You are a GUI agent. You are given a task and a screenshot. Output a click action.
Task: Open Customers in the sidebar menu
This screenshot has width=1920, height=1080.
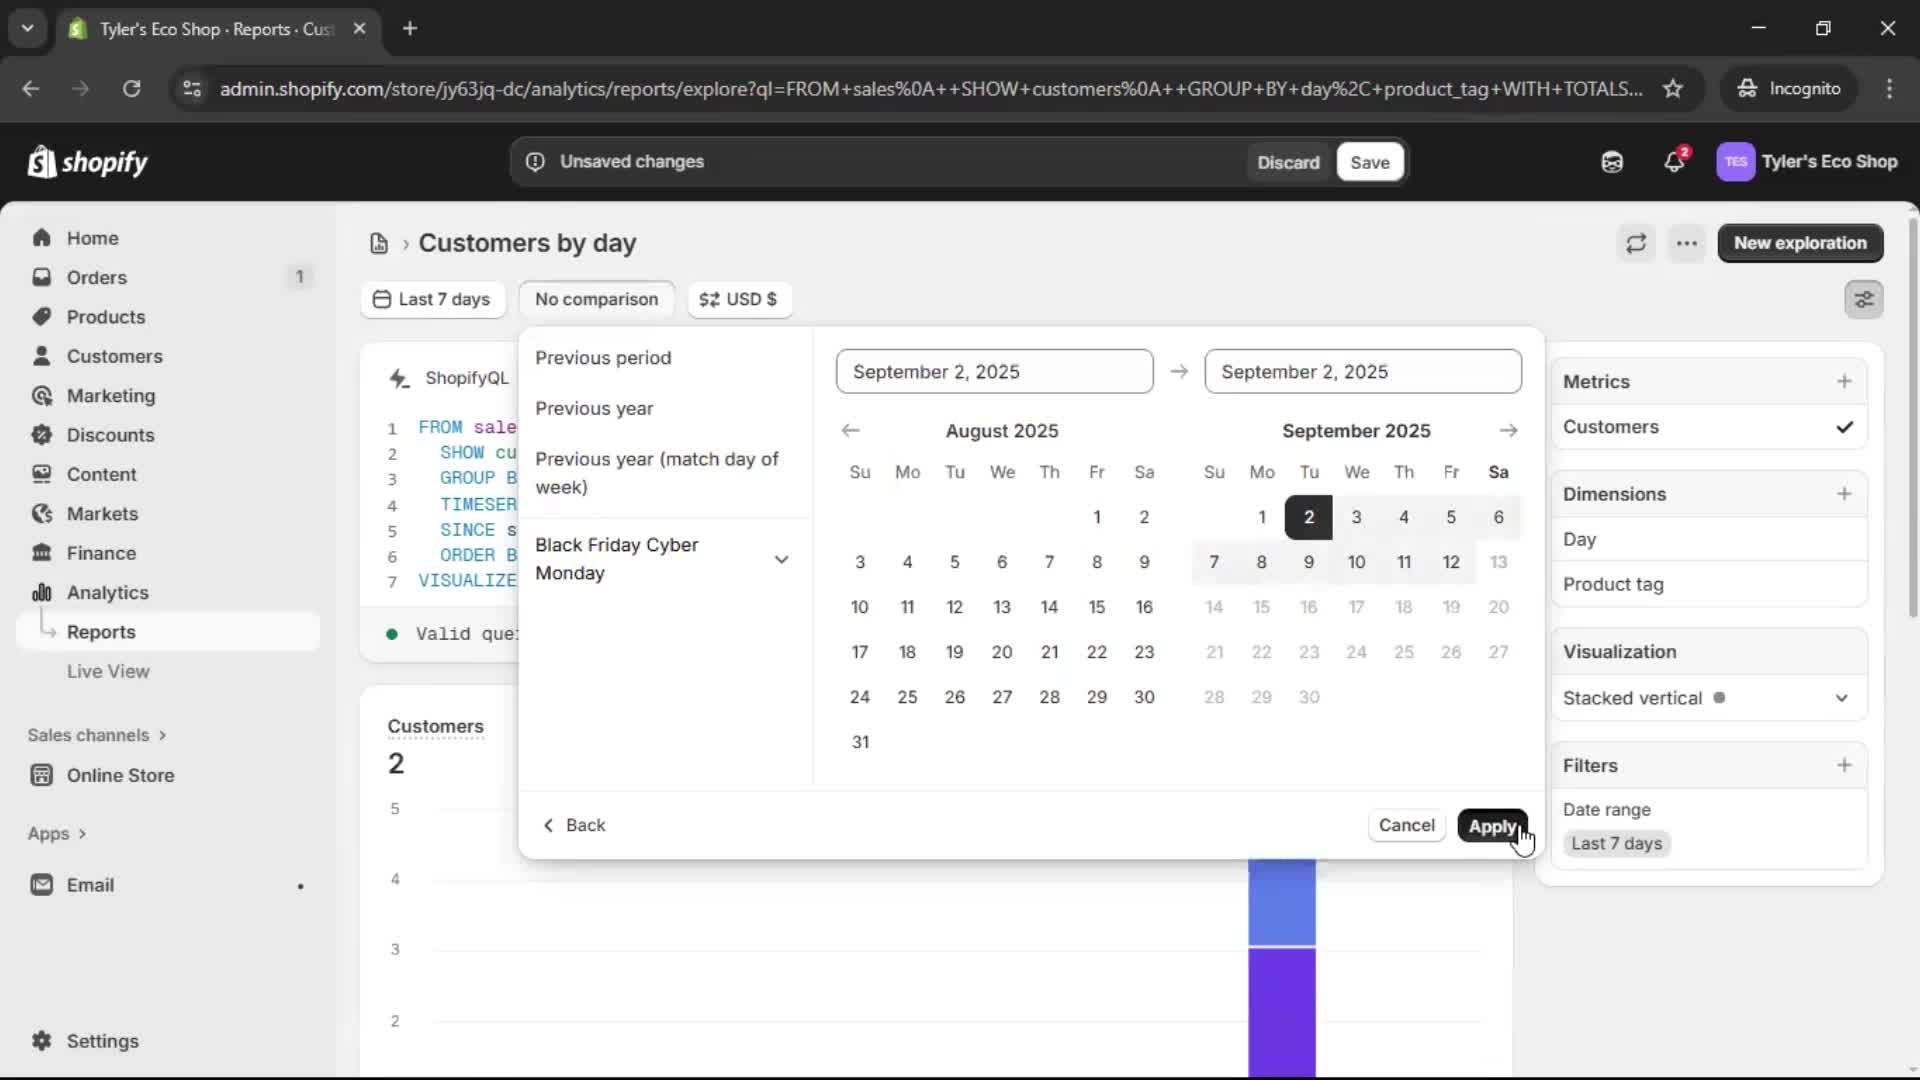click(x=114, y=356)
